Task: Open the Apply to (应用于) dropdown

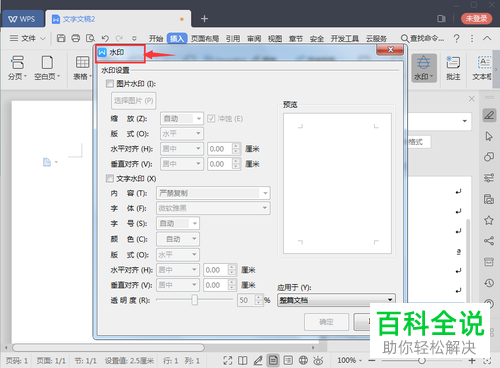Action: pos(336,300)
